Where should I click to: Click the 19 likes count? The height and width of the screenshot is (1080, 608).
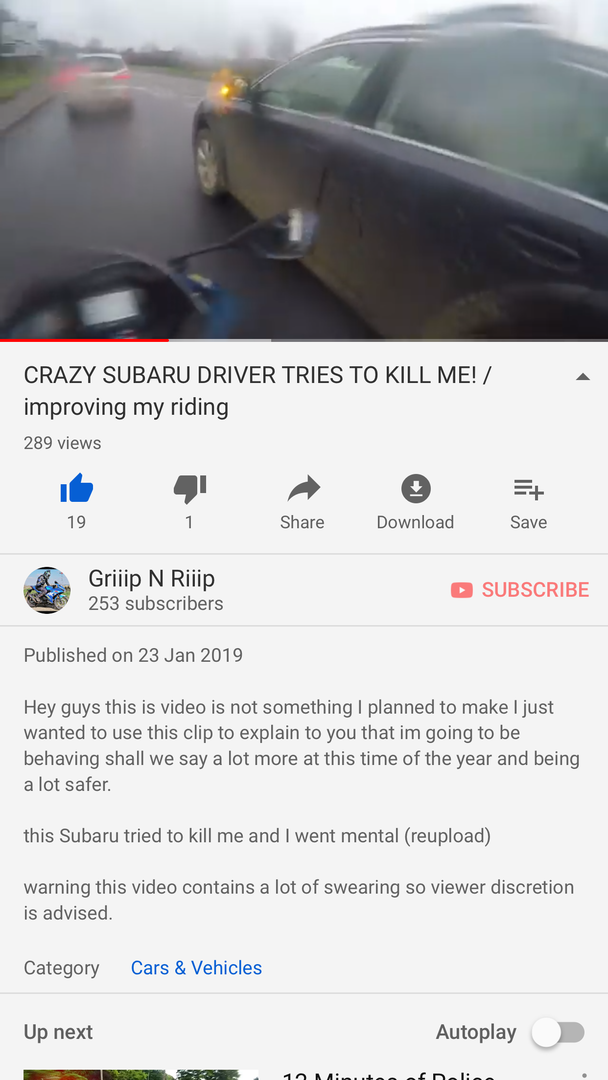76,522
